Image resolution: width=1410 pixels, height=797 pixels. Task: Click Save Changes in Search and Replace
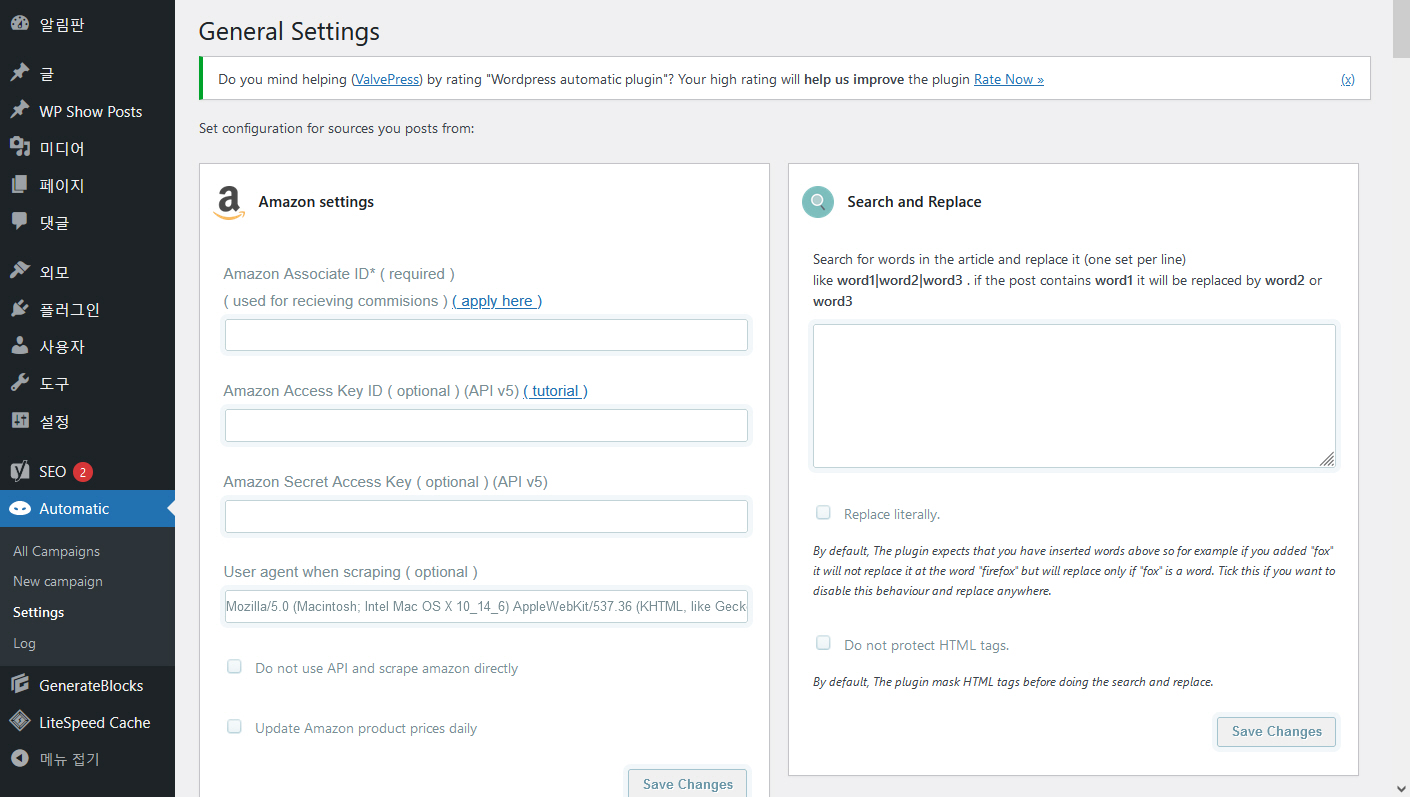point(1277,731)
